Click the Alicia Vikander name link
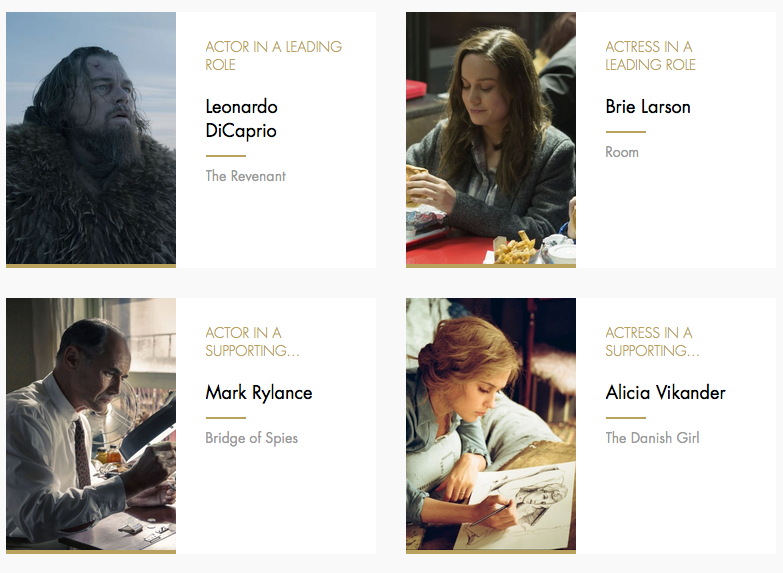The width and height of the screenshot is (783, 573). (665, 393)
